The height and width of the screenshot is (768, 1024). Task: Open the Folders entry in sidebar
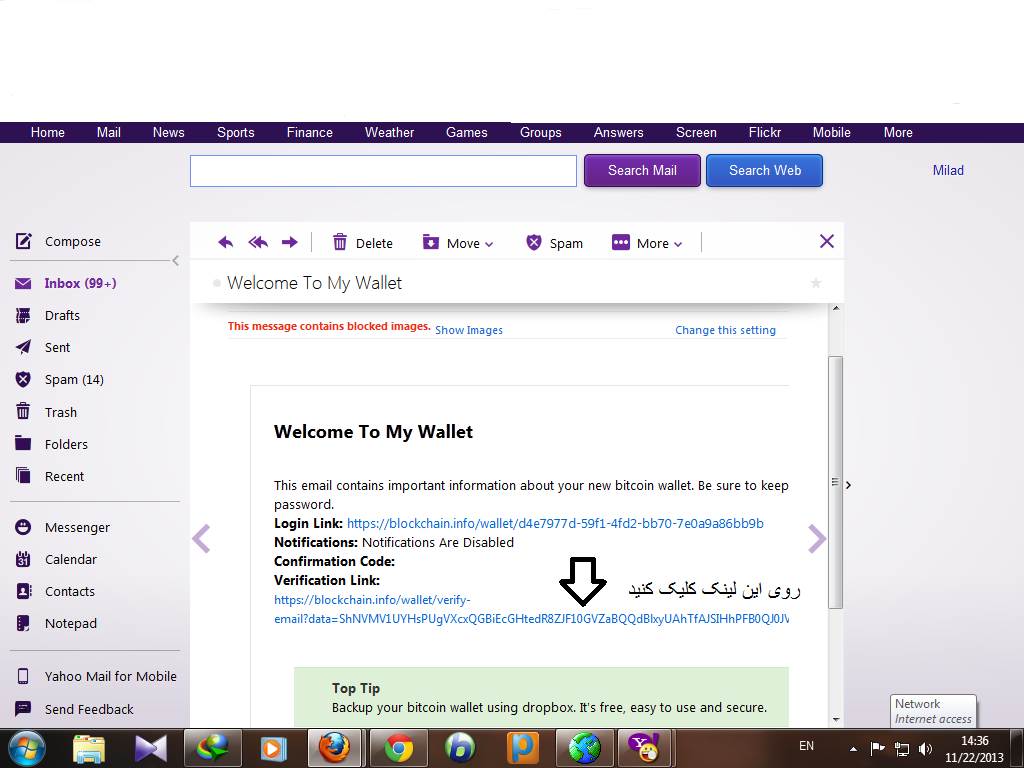pyautogui.click(x=66, y=444)
